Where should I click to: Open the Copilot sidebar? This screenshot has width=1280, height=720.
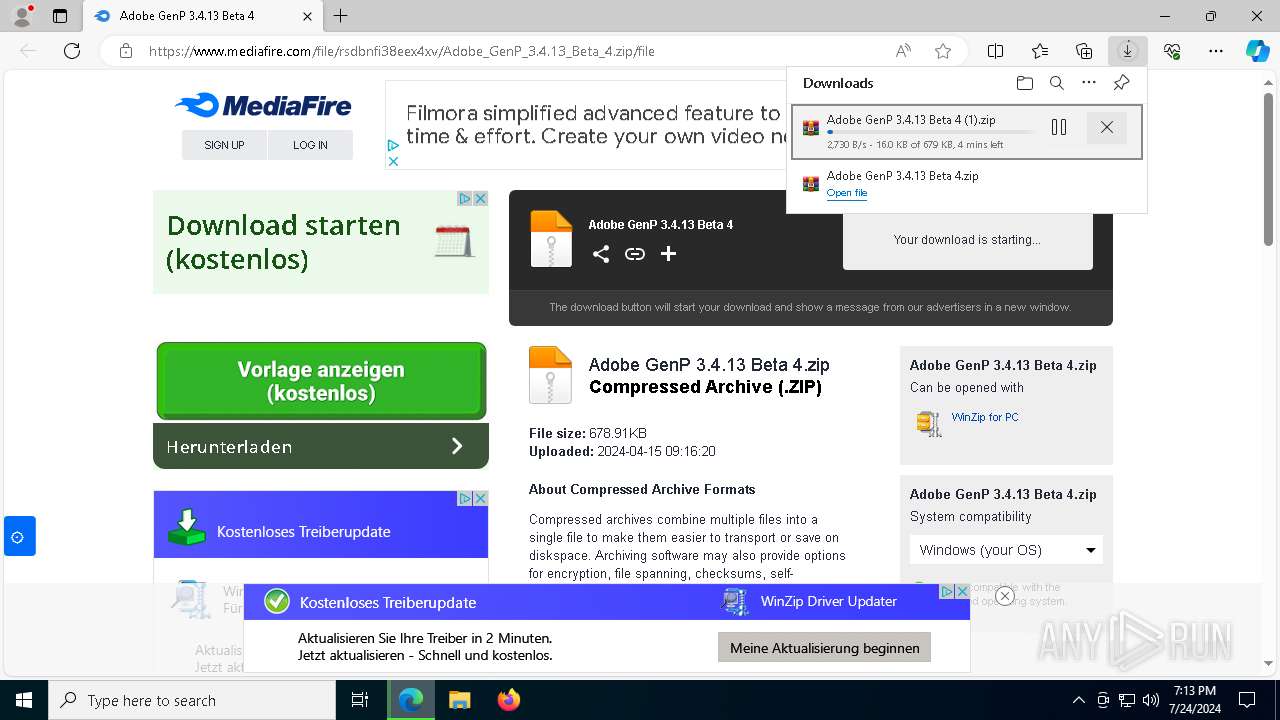(1257, 51)
